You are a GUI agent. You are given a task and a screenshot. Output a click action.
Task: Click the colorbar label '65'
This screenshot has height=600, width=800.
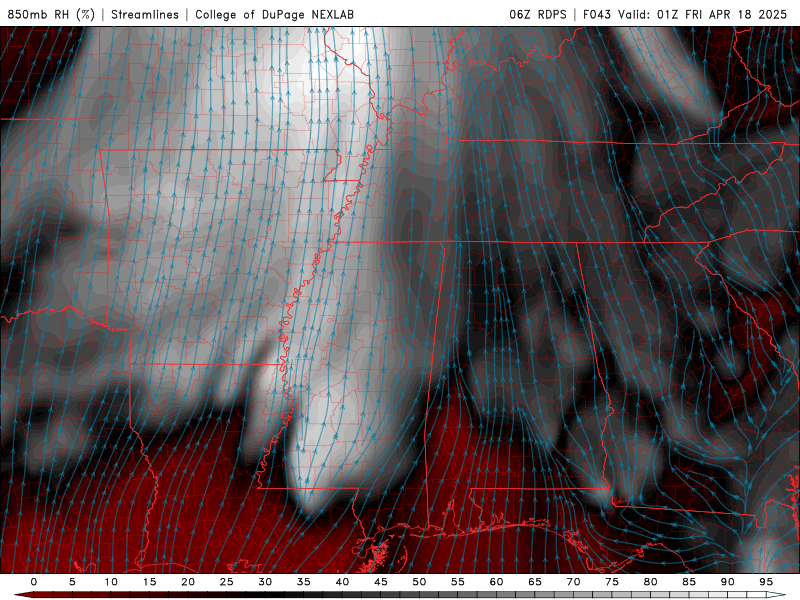[x=535, y=582]
